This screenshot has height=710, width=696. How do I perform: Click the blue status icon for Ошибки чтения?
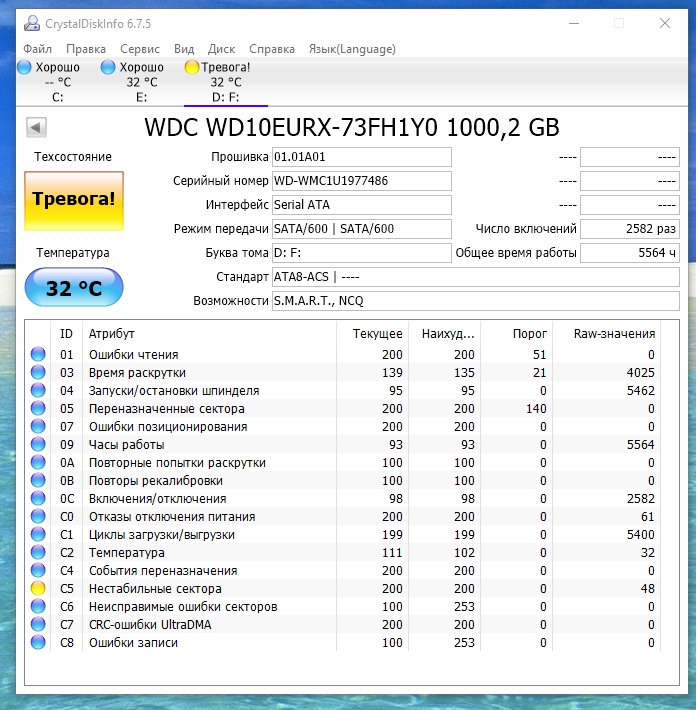pos(39,355)
